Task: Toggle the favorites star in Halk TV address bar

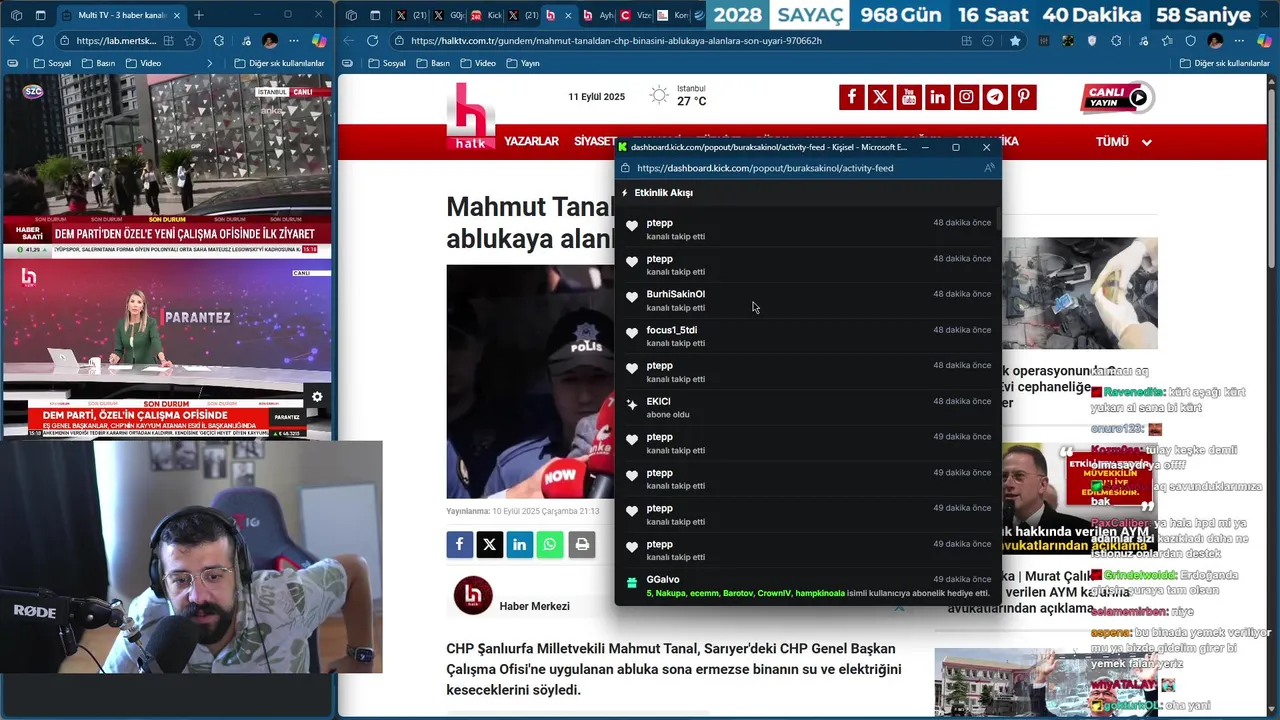Action: pyautogui.click(x=1015, y=41)
